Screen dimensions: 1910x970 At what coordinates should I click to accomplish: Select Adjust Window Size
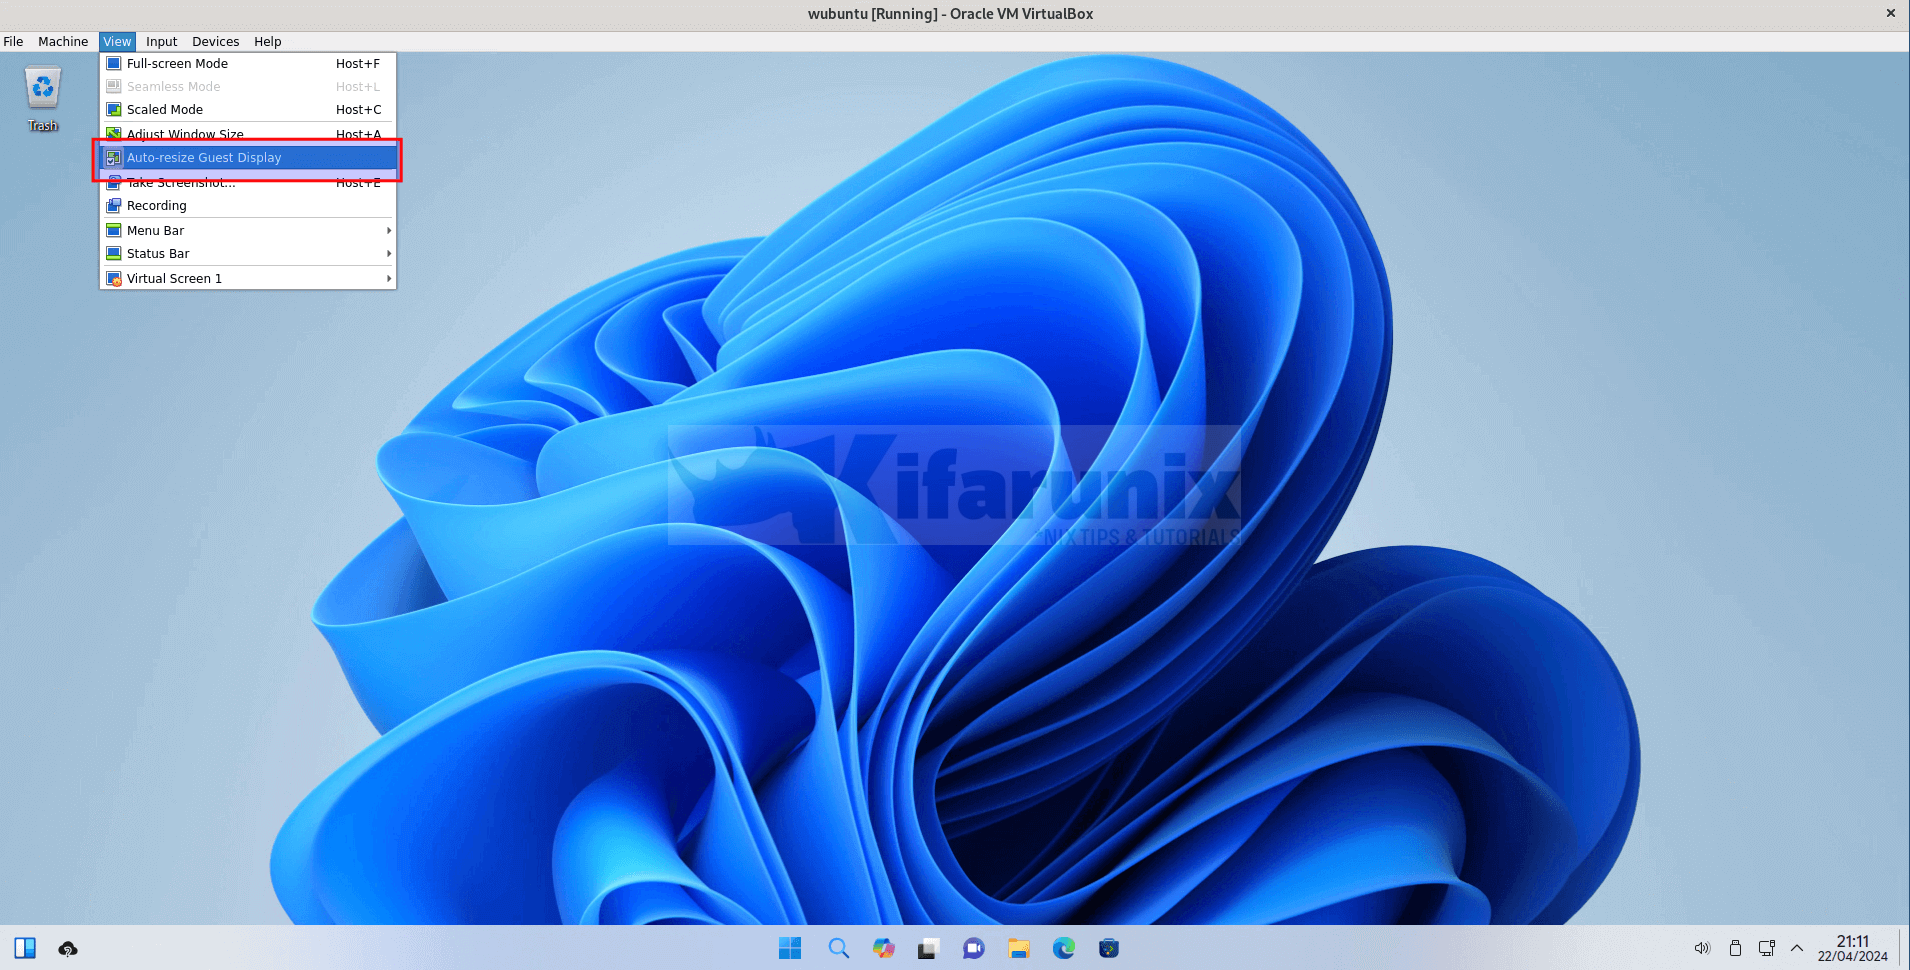click(x=185, y=134)
